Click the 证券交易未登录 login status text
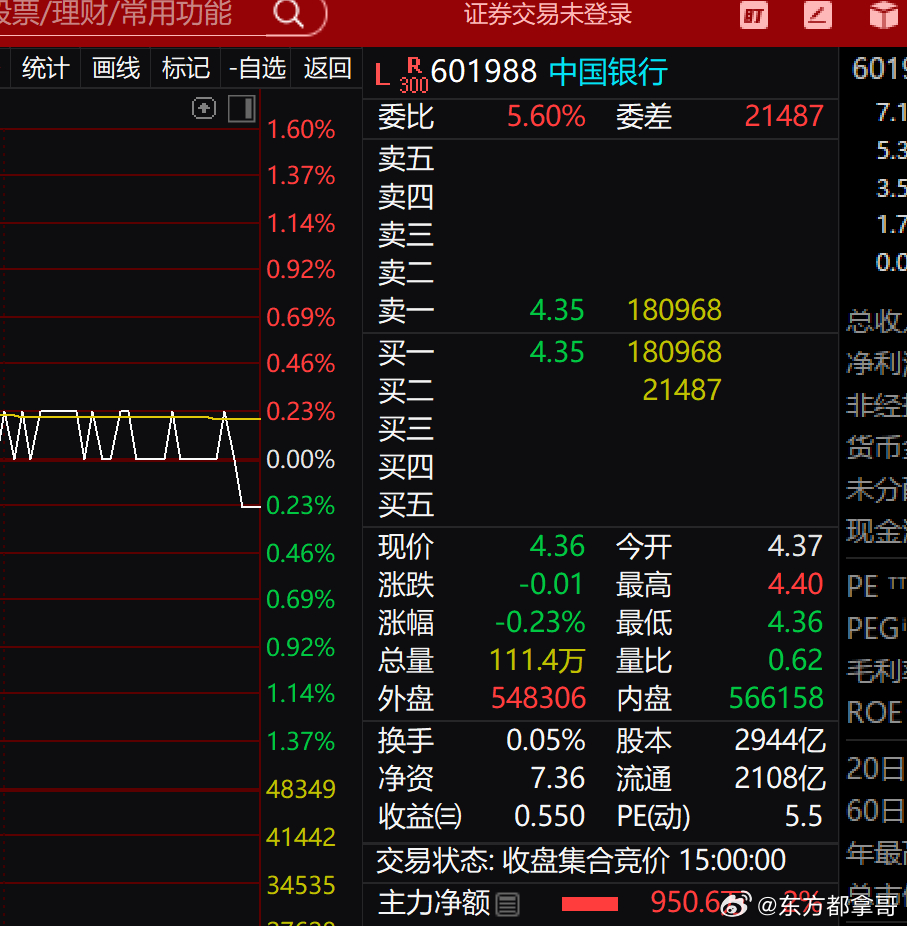 point(548,15)
